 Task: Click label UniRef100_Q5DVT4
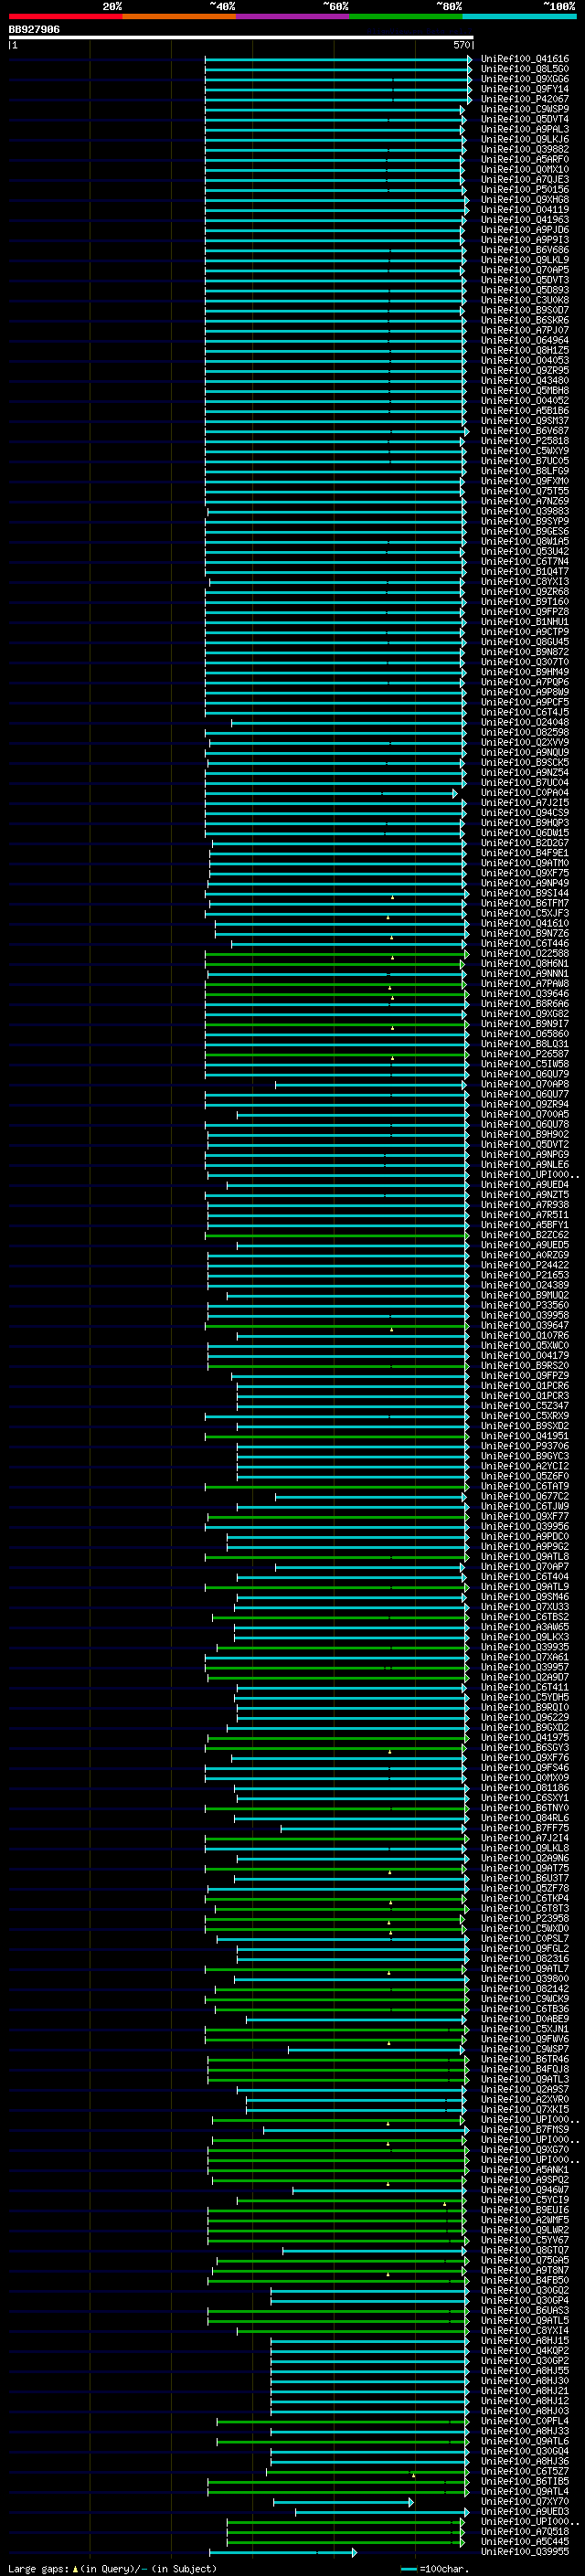525,119
